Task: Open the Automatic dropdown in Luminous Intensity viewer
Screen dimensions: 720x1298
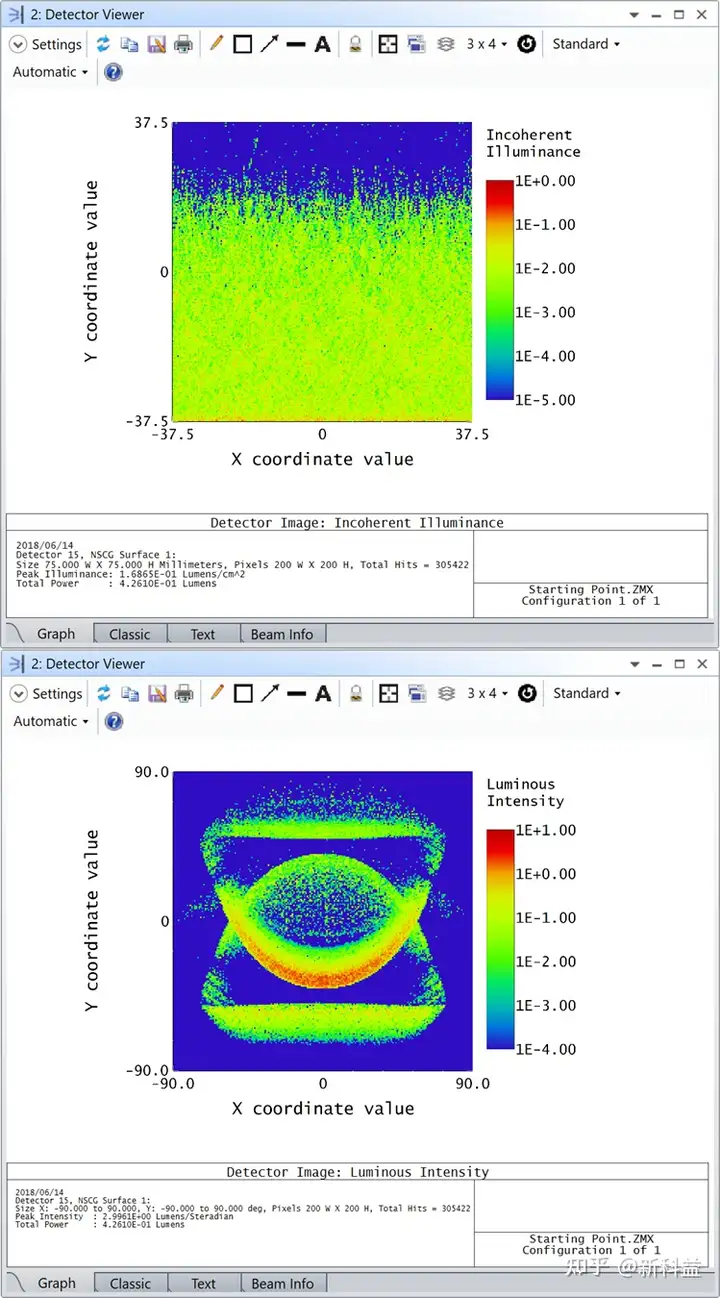Action: tap(50, 721)
